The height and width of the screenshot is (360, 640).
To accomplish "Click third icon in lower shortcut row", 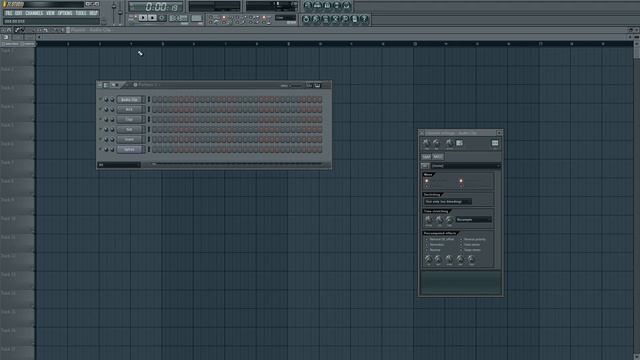I will tap(326, 19).
